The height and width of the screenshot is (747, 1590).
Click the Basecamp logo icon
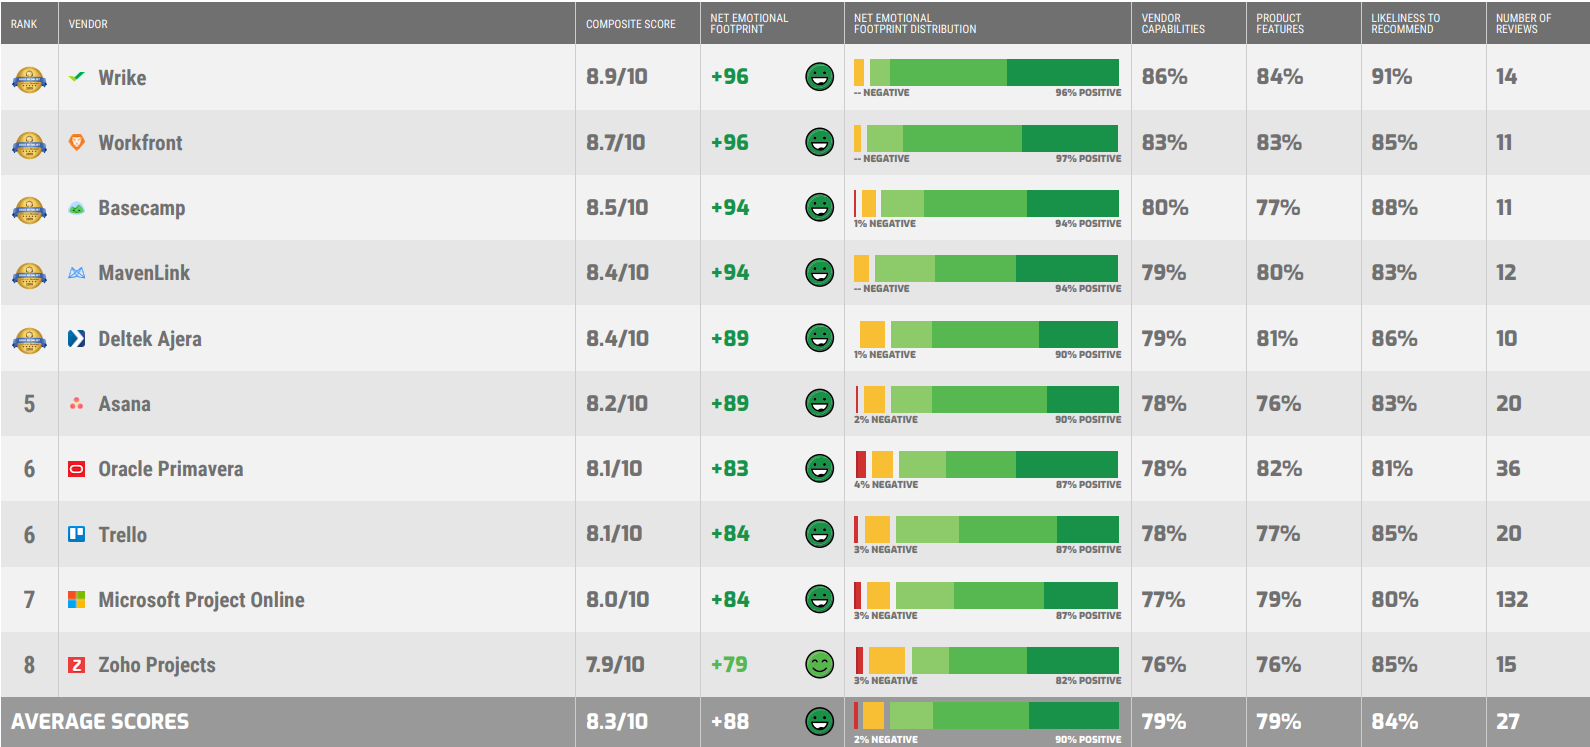click(x=77, y=208)
